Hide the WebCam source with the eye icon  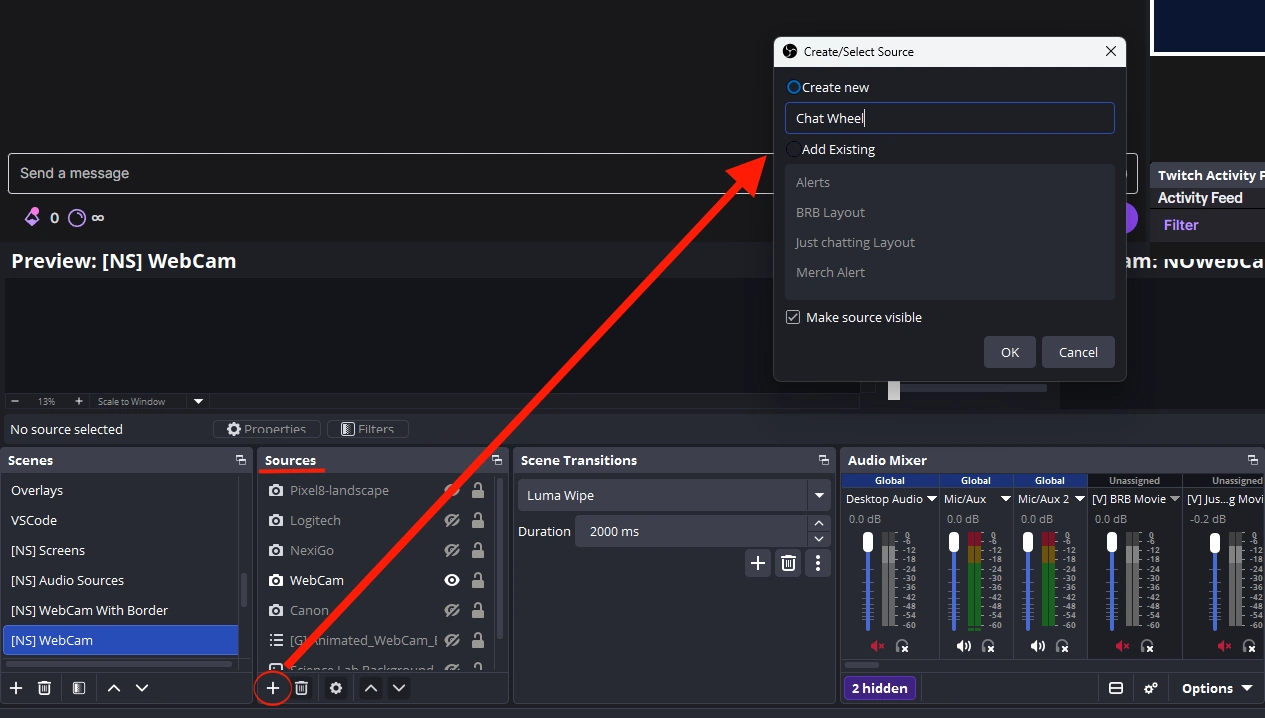[452, 580]
